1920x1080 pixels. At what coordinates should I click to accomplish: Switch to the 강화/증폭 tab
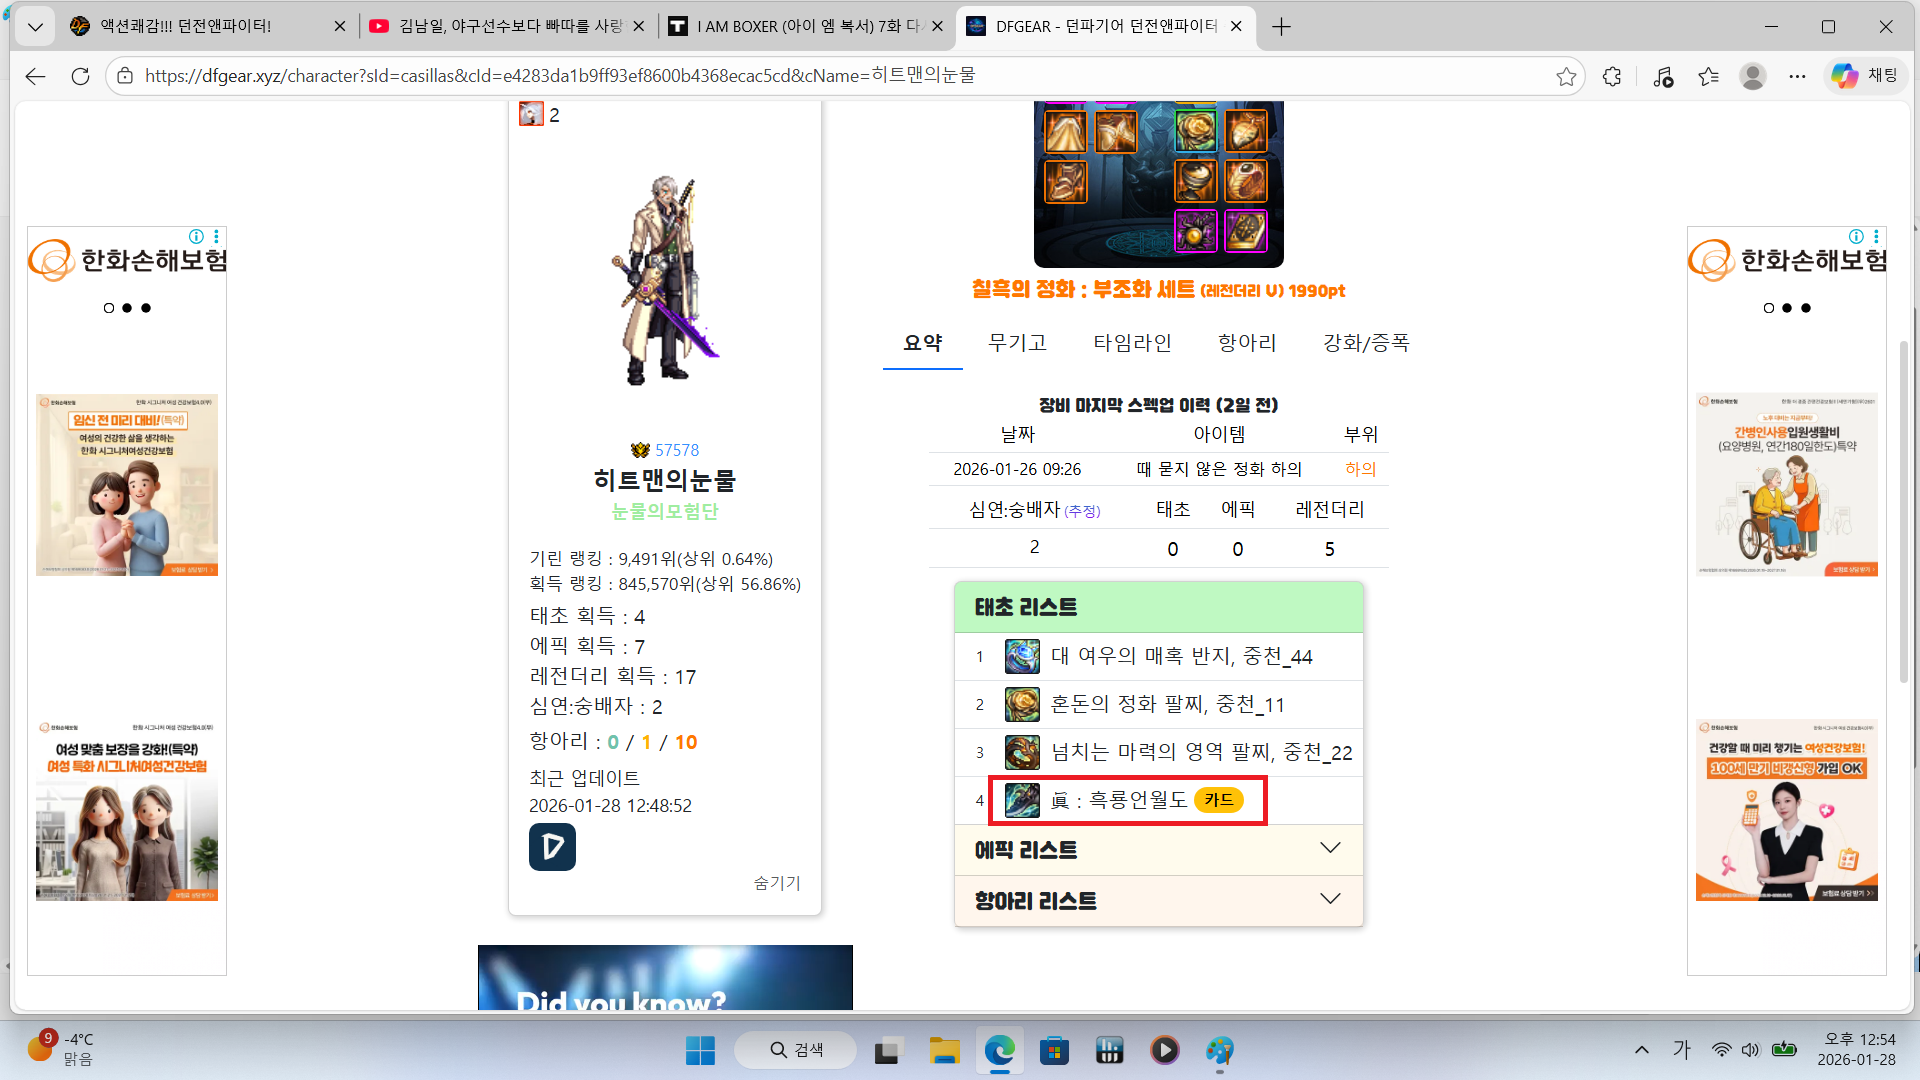tap(1366, 343)
